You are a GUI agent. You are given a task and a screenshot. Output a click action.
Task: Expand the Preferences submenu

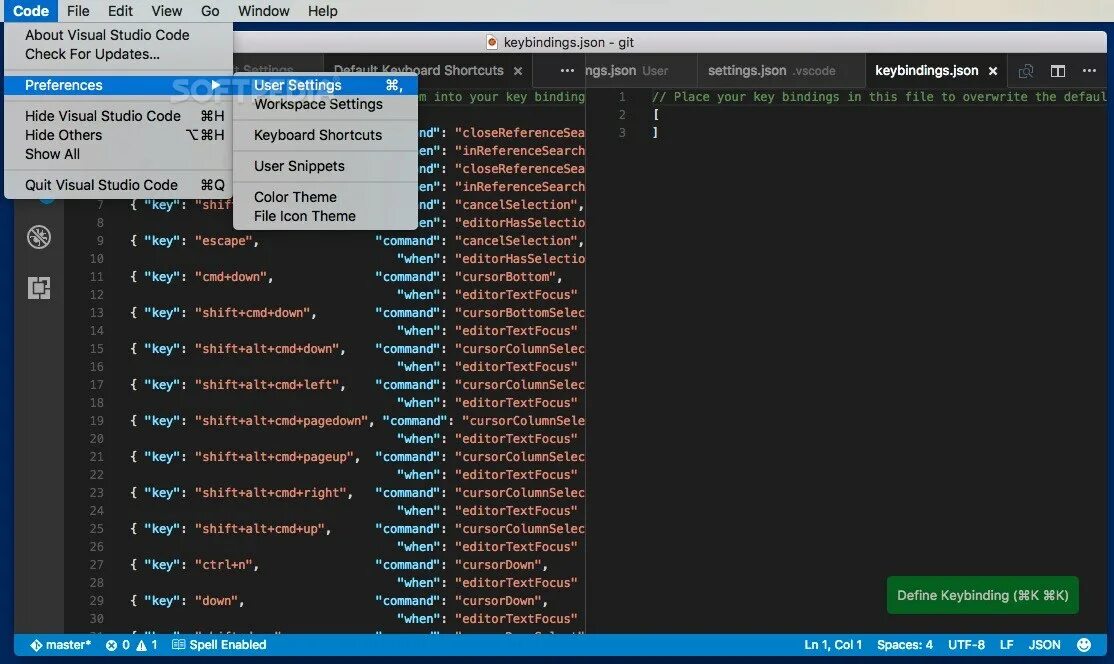[119, 85]
